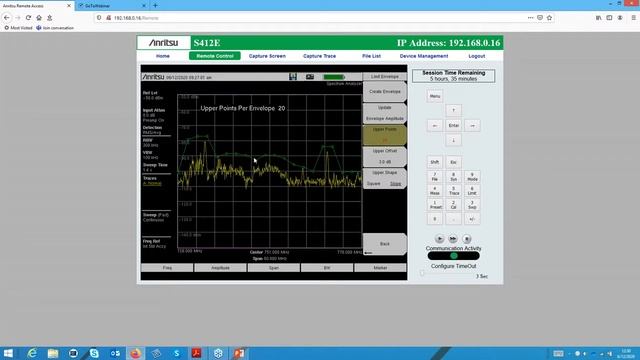Open the Device Management tab
The height and width of the screenshot is (360, 640).
pyautogui.click(x=424, y=56)
